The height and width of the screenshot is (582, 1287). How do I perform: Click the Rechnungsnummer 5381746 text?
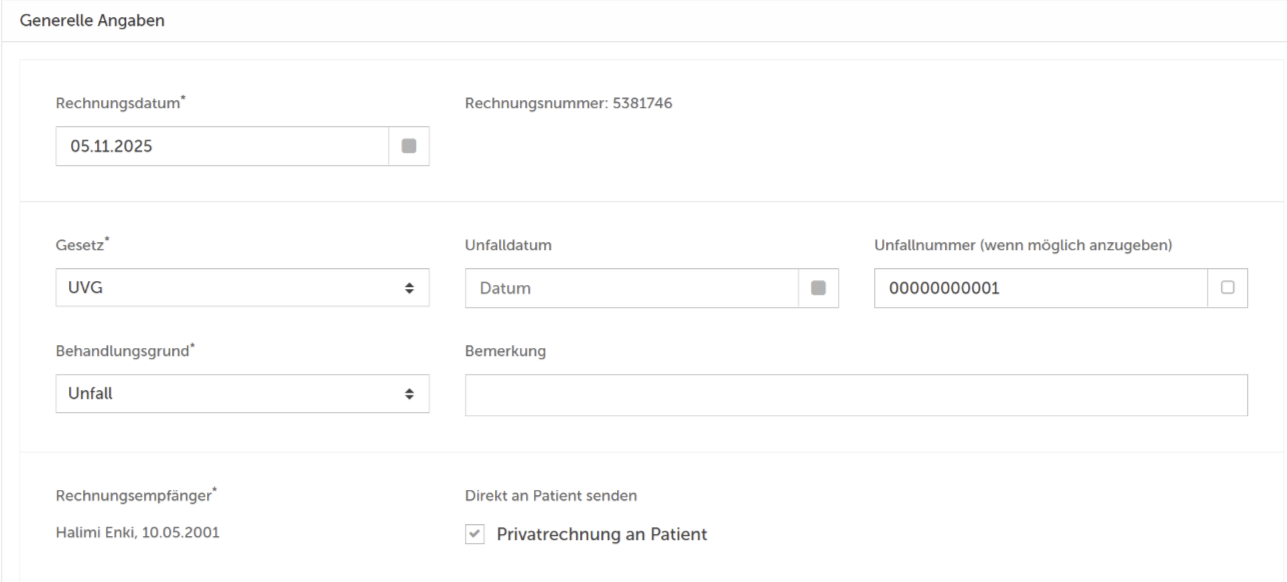click(x=568, y=103)
